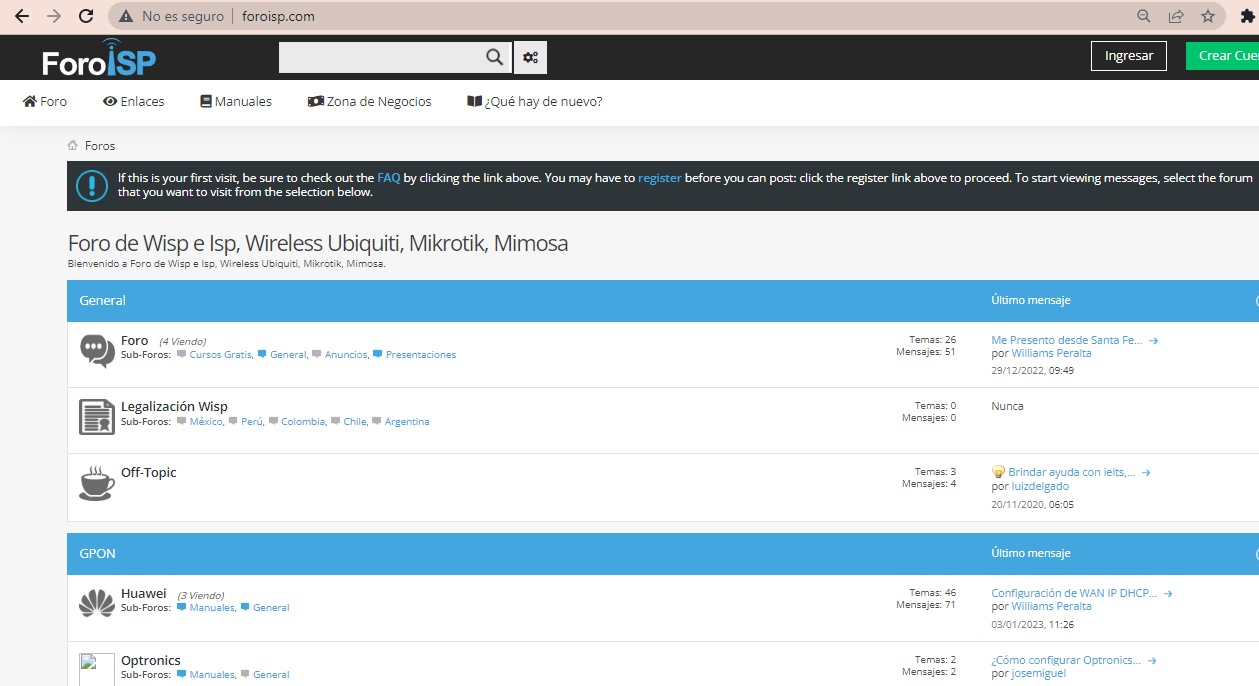Open the Manuales menu item

(x=236, y=101)
